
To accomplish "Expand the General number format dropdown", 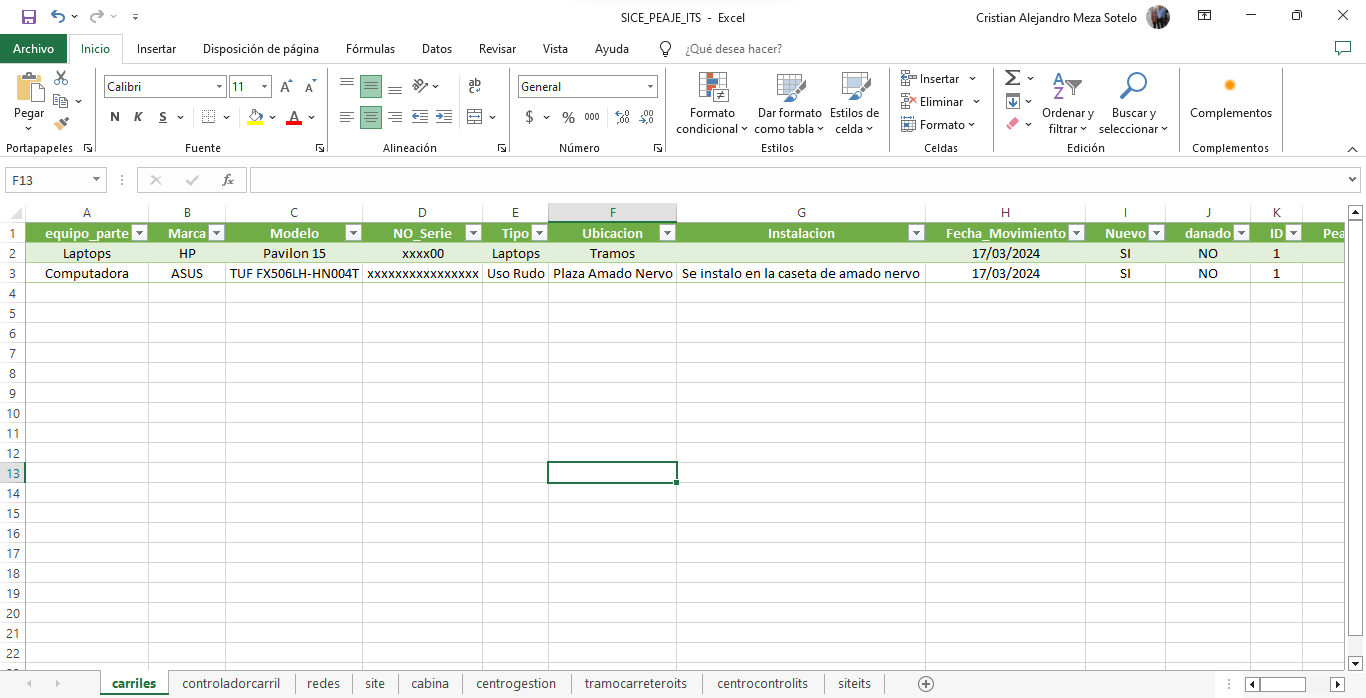I will coord(648,87).
